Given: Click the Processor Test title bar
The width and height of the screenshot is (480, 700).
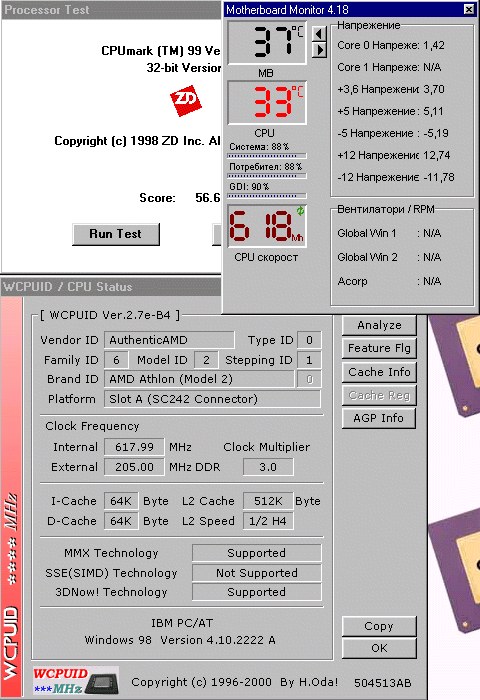Looking at the screenshot, I should [112, 10].
